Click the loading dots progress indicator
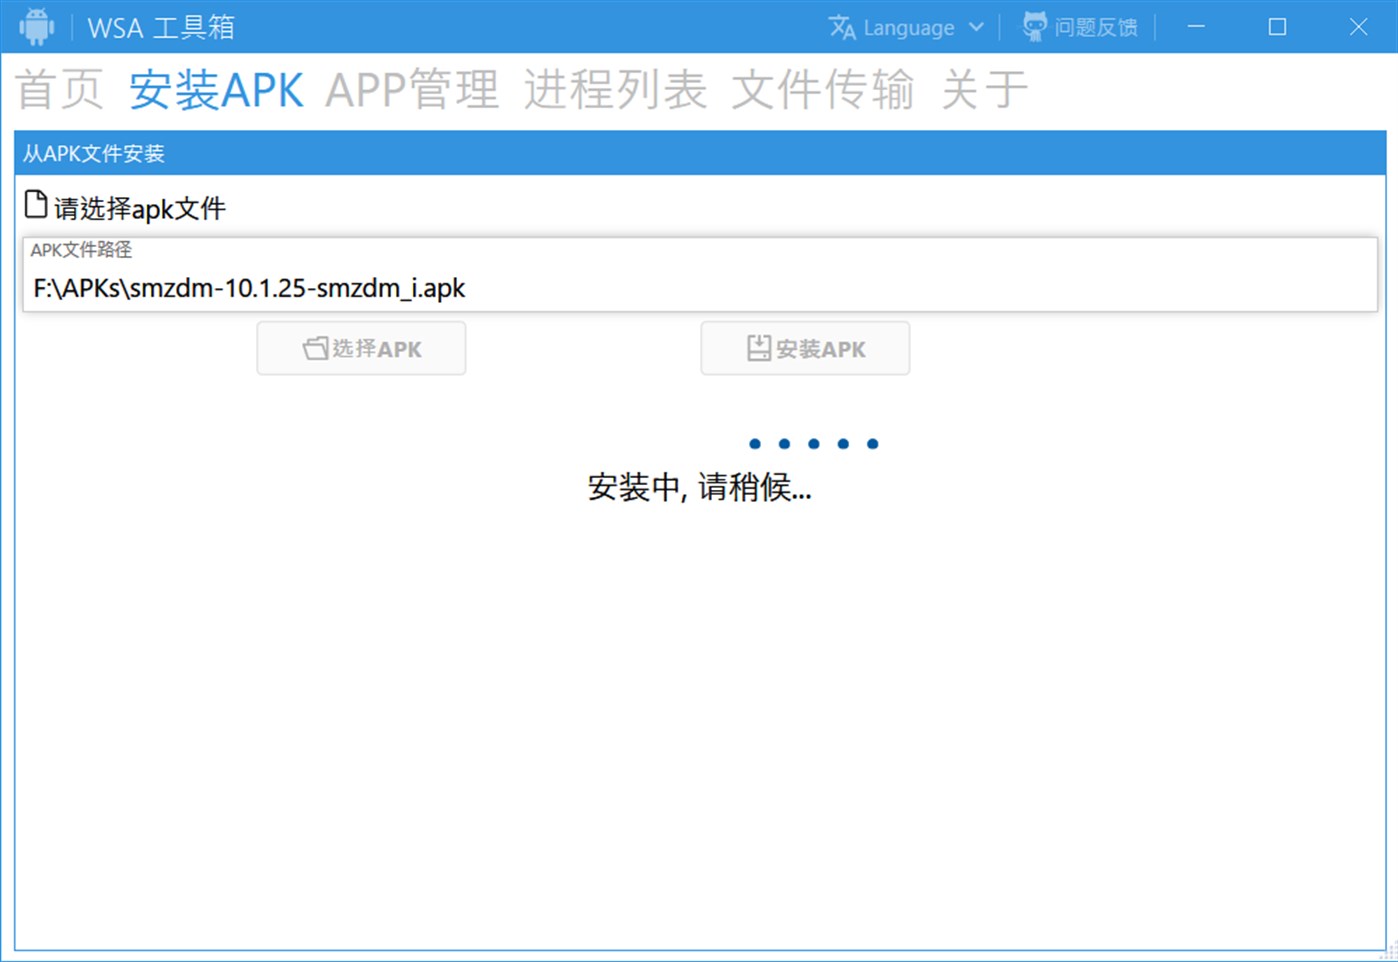This screenshot has height=962, width=1398. pos(813,444)
